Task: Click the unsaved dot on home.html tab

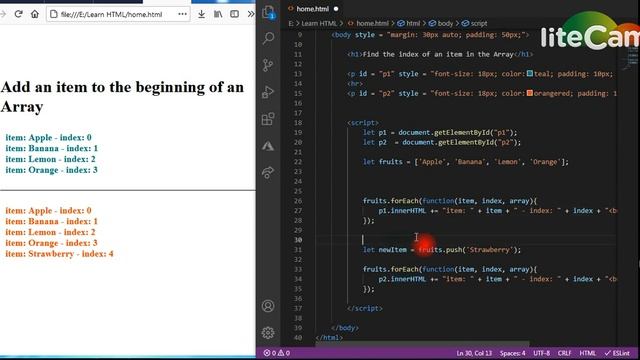Action: pyautogui.click(x=336, y=9)
